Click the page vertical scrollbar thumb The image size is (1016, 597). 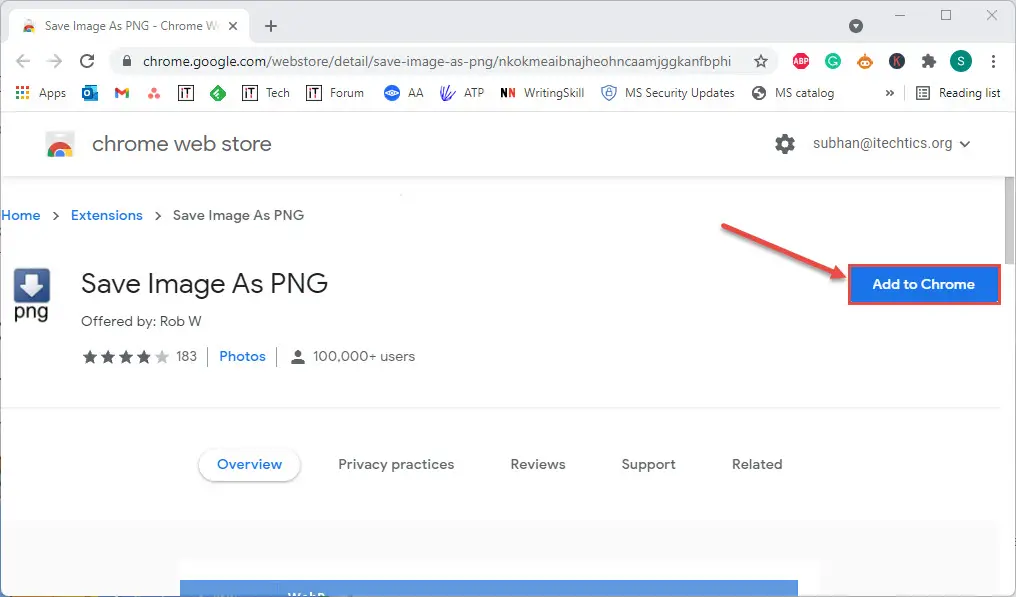(1010, 220)
